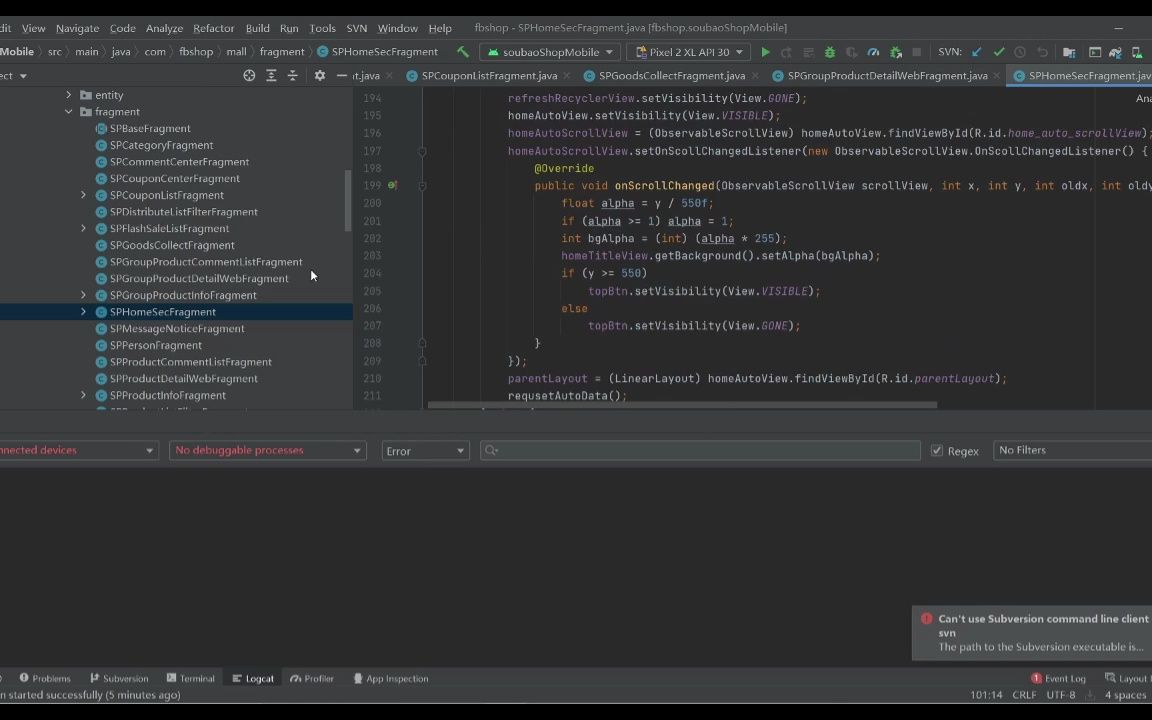The image size is (1152, 720).
Task: Open Project view selector dropdown arrow
Action: (x=24, y=76)
